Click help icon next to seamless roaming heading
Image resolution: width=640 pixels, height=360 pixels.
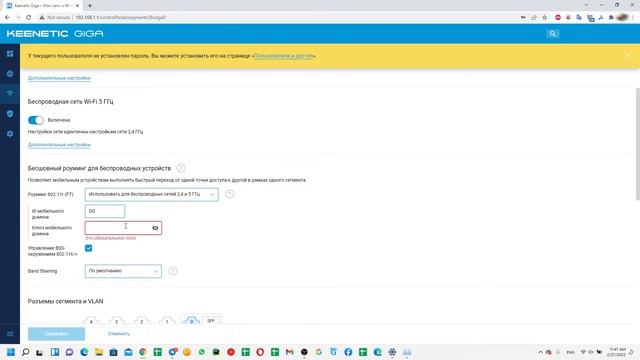click(x=181, y=168)
